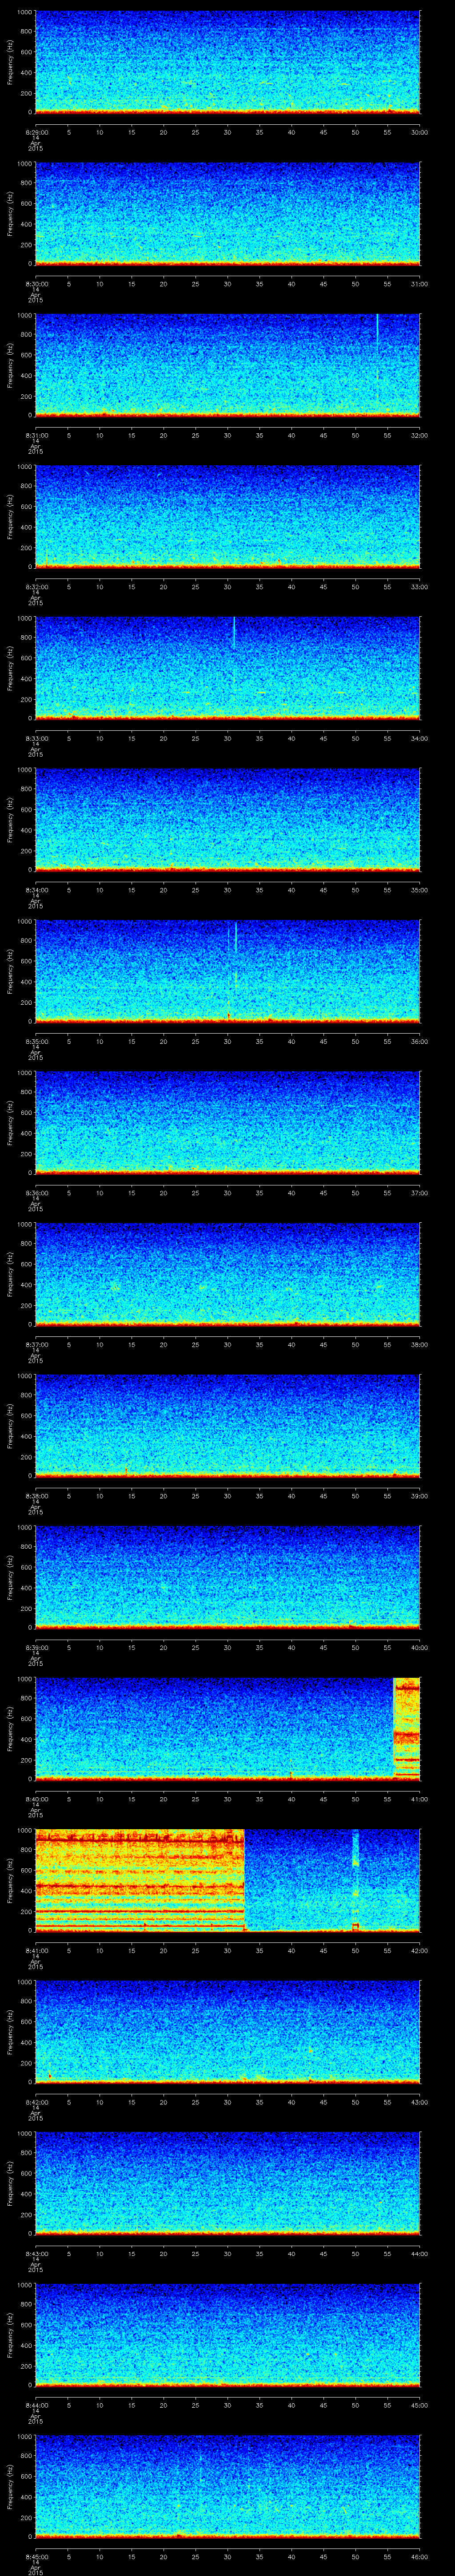This screenshot has height=2576, width=455.
Task: Click the loud red-yellow burst in the 8:40:00 spectrogram
Action: (407, 1728)
